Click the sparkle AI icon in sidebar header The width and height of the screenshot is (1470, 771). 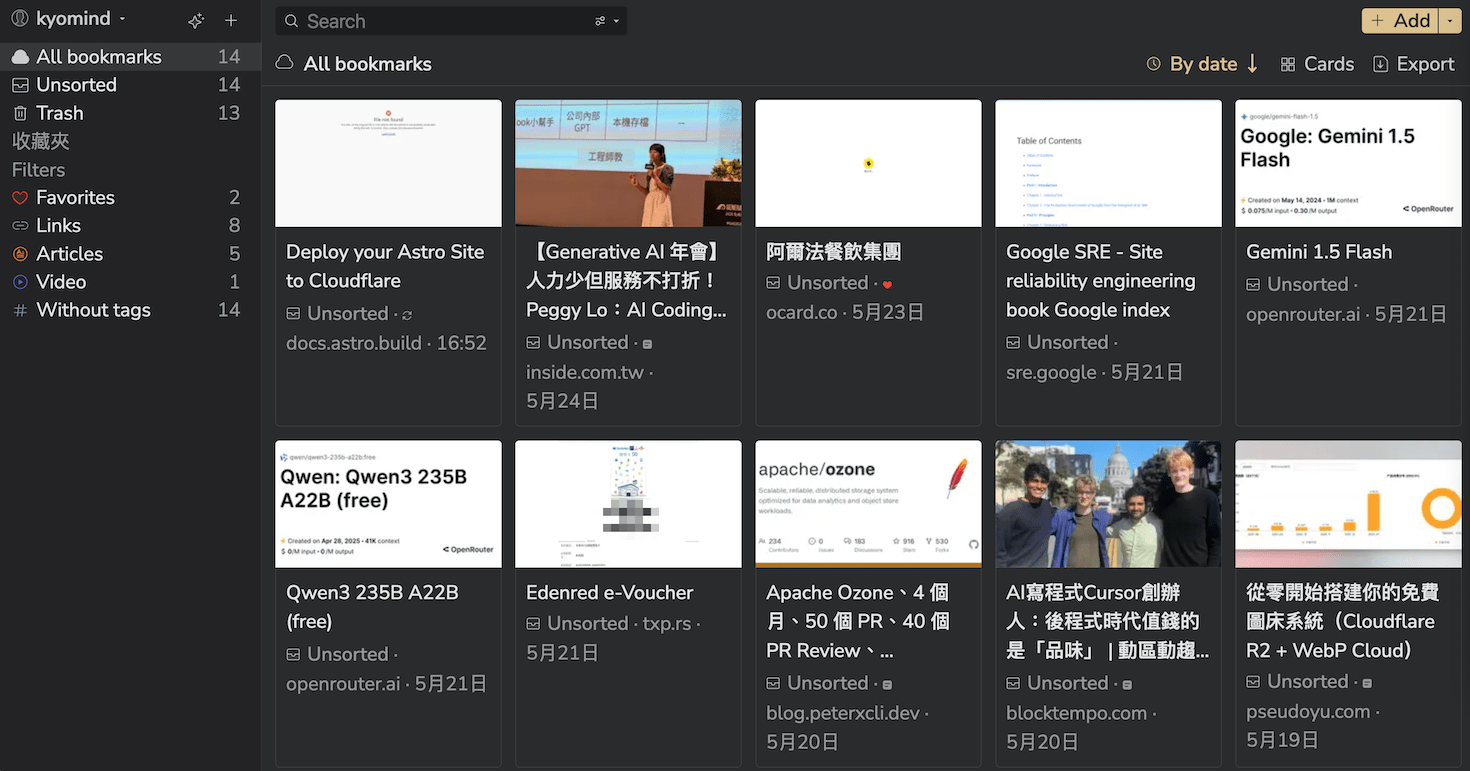pyautogui.click(x=196, y=20)
